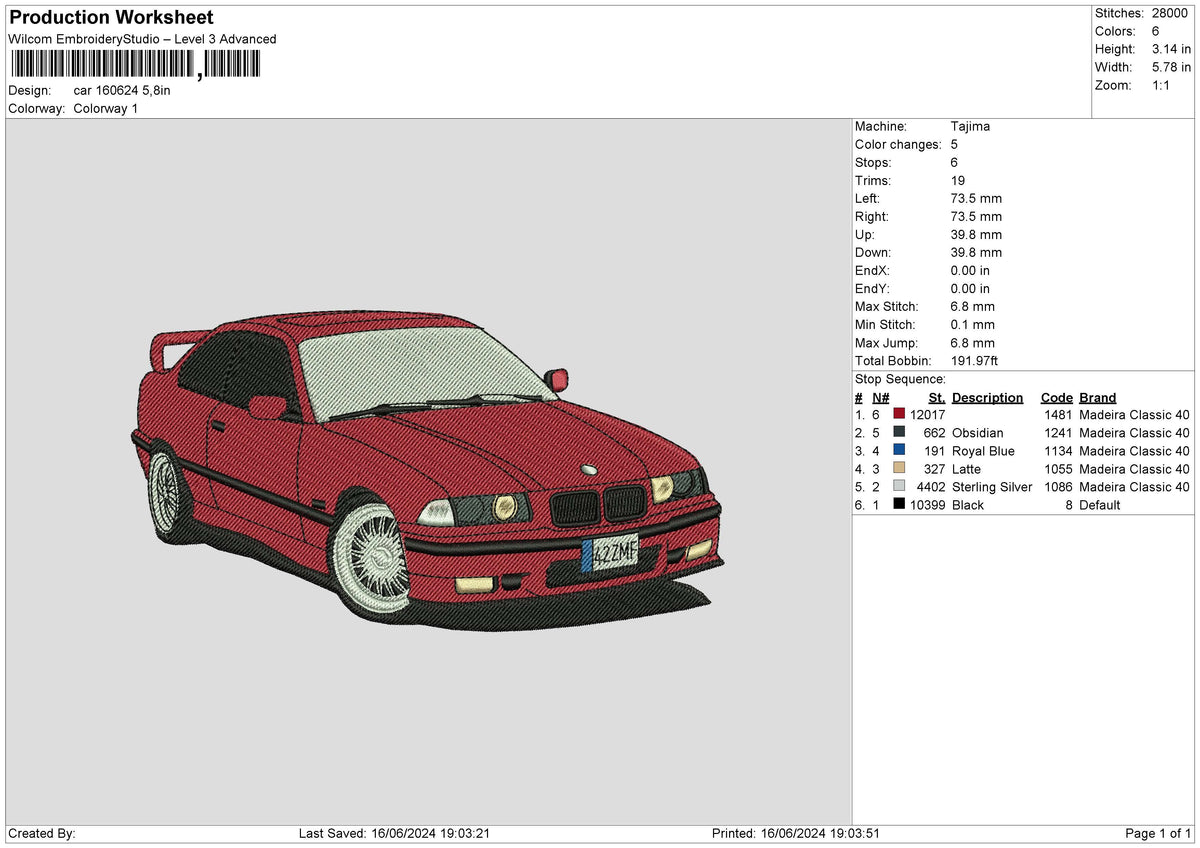Click the 'Brand' column header
Screen dimensions: 1200x848
point(1098,398)
